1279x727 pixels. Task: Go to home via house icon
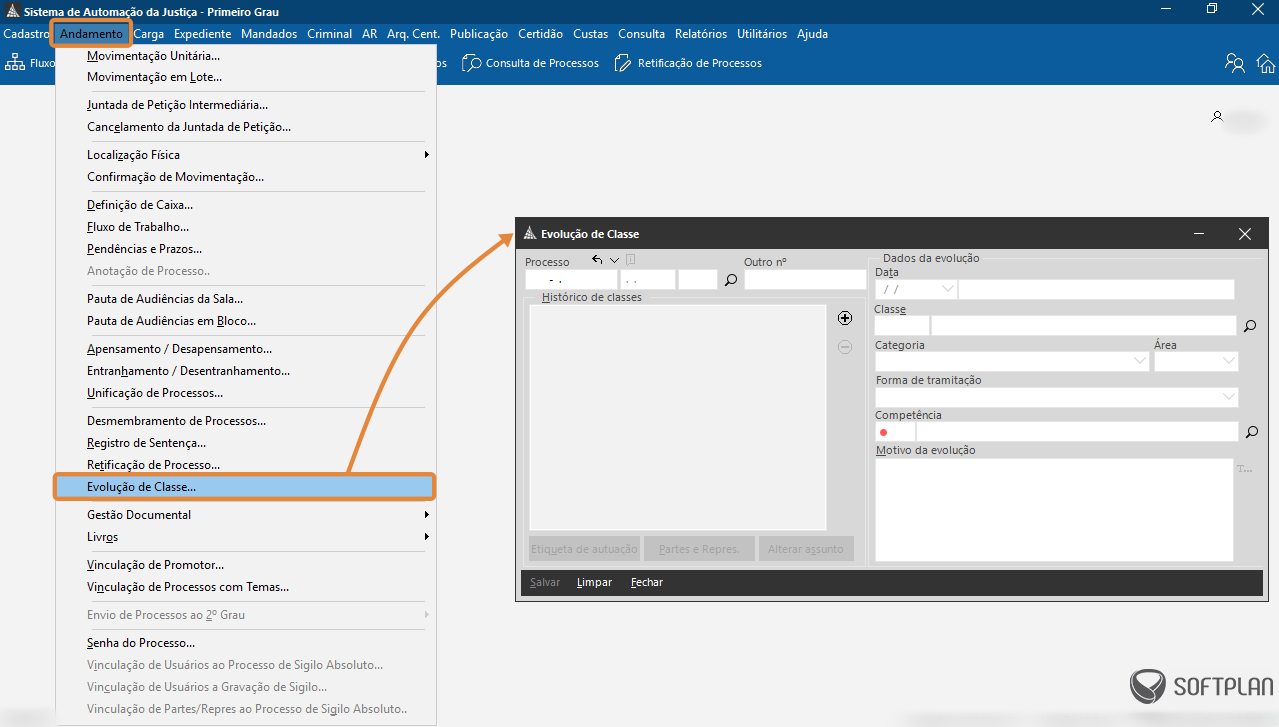(1266, 63)
